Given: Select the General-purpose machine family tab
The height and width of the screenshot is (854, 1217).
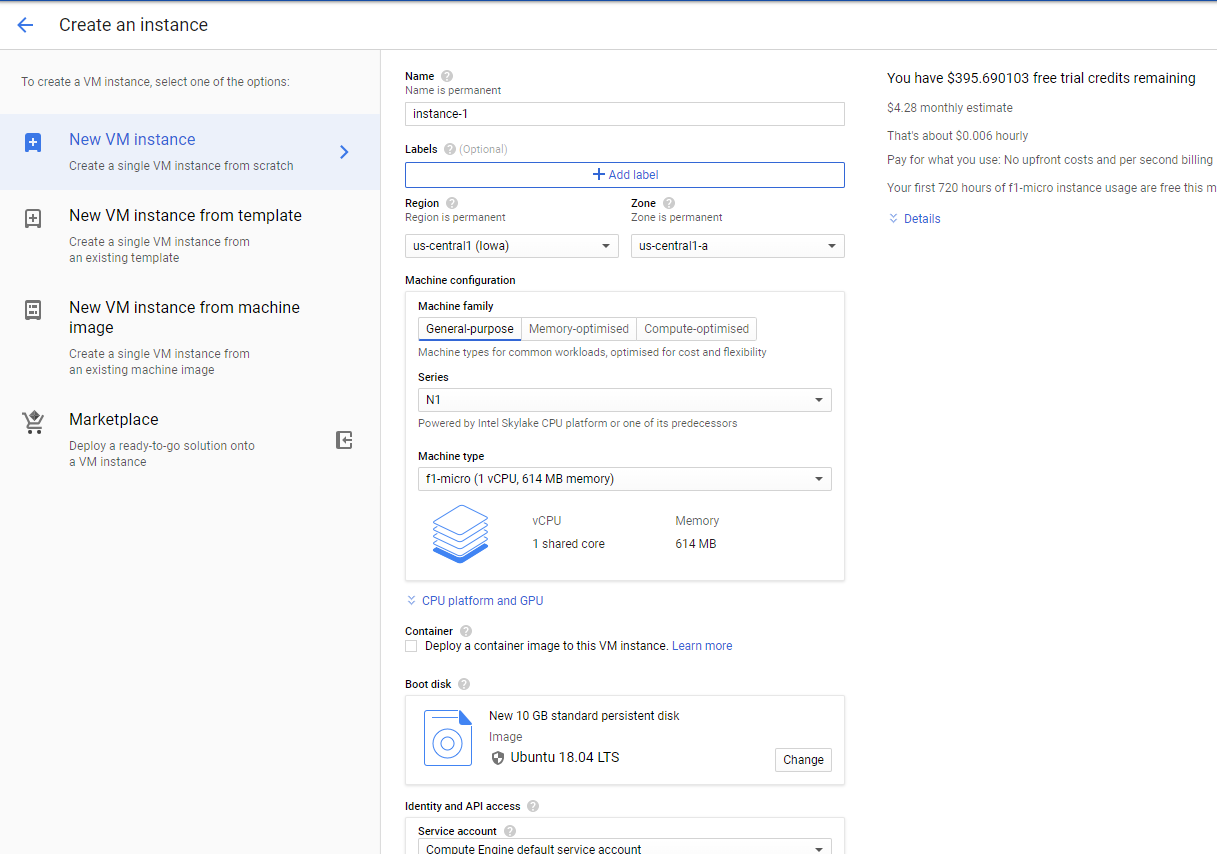Looking at the screenshot, I should (470, 329).
